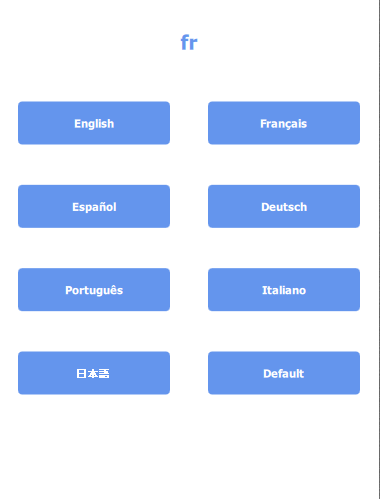This screenshot has width=380, height=499.
Task: Activate the Portuguese language button
Action: pos(94,290)
